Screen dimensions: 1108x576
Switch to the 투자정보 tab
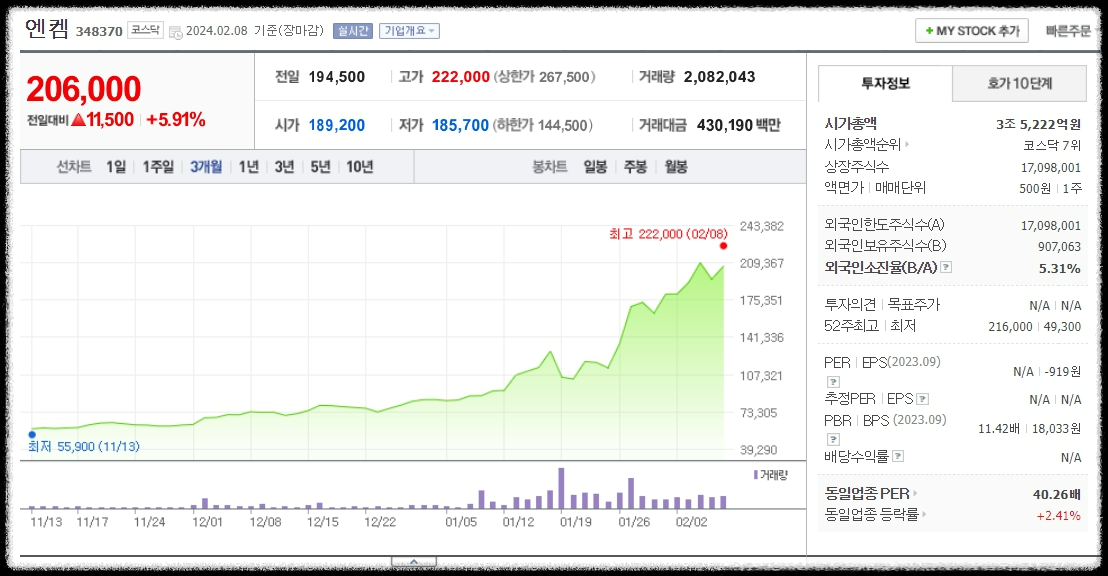(x=885, y=83)
